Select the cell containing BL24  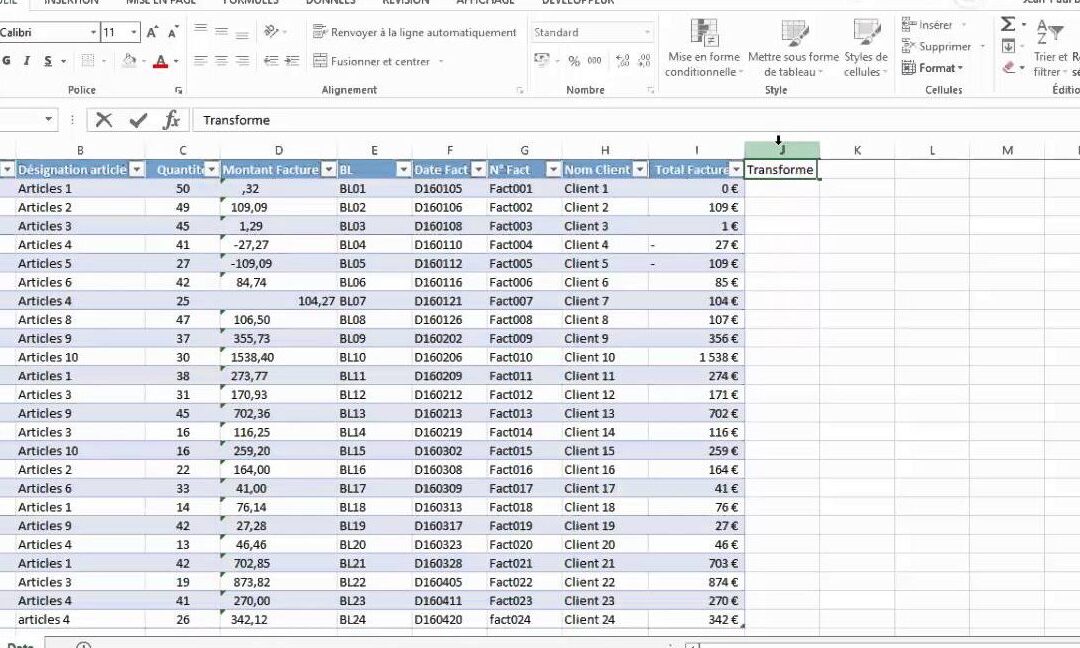coord(374,620)
